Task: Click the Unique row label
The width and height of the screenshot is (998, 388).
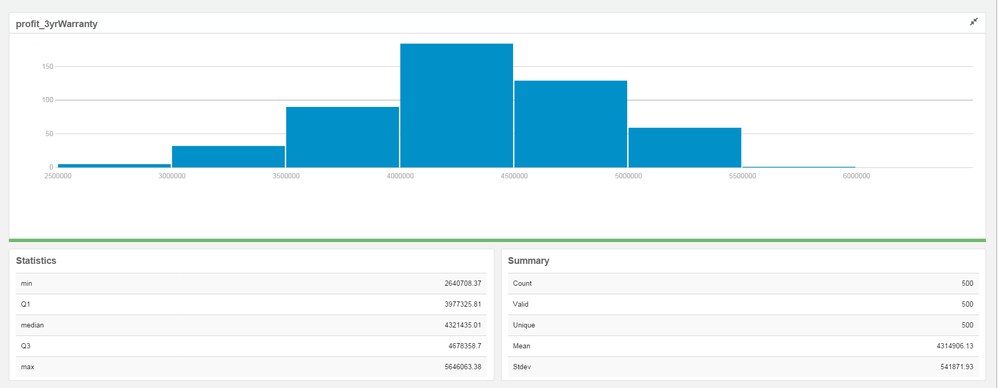Action: [x=524, y=325]
